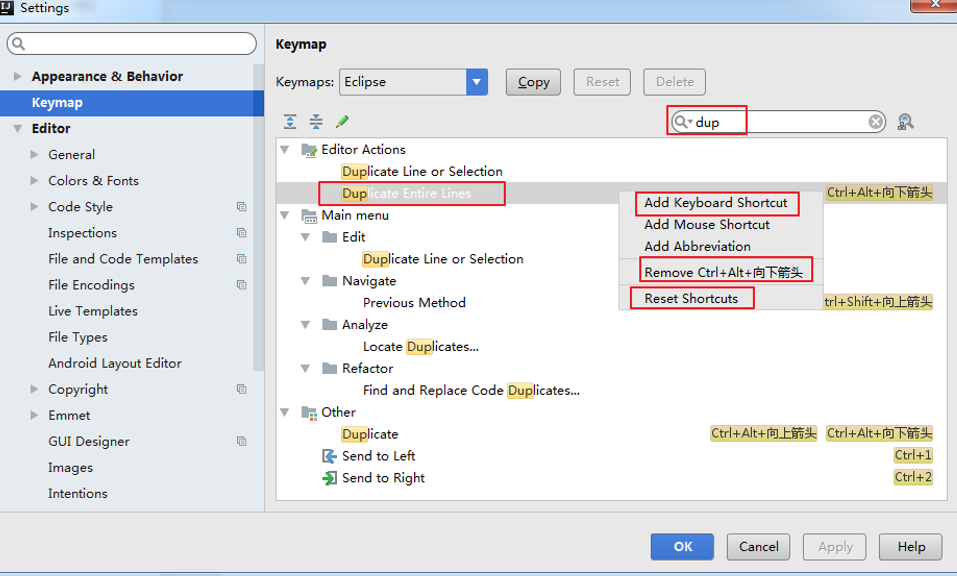Expand the Code Style node

[35, 207]
